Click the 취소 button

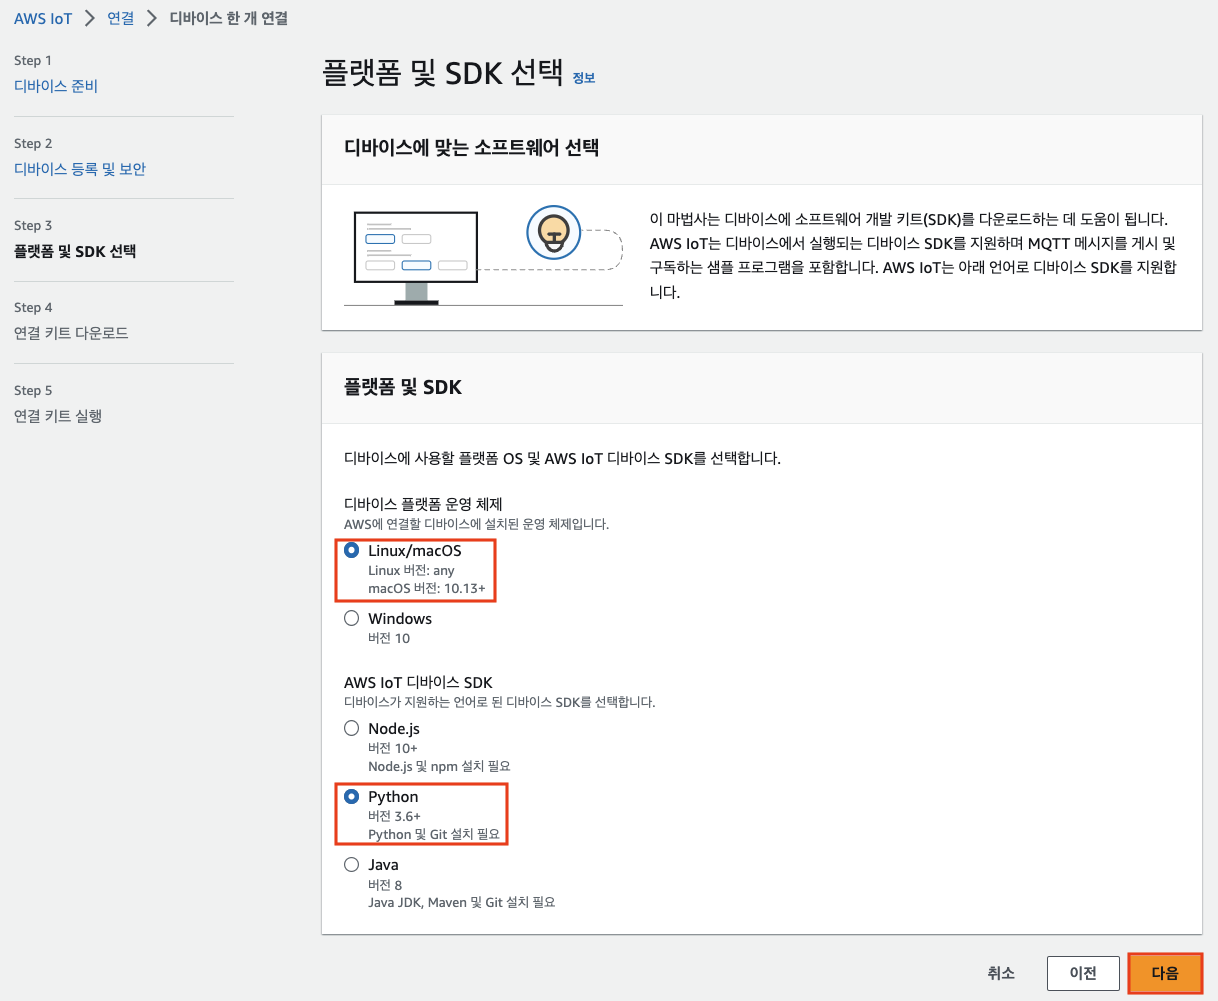click(x=1001, y=973)
